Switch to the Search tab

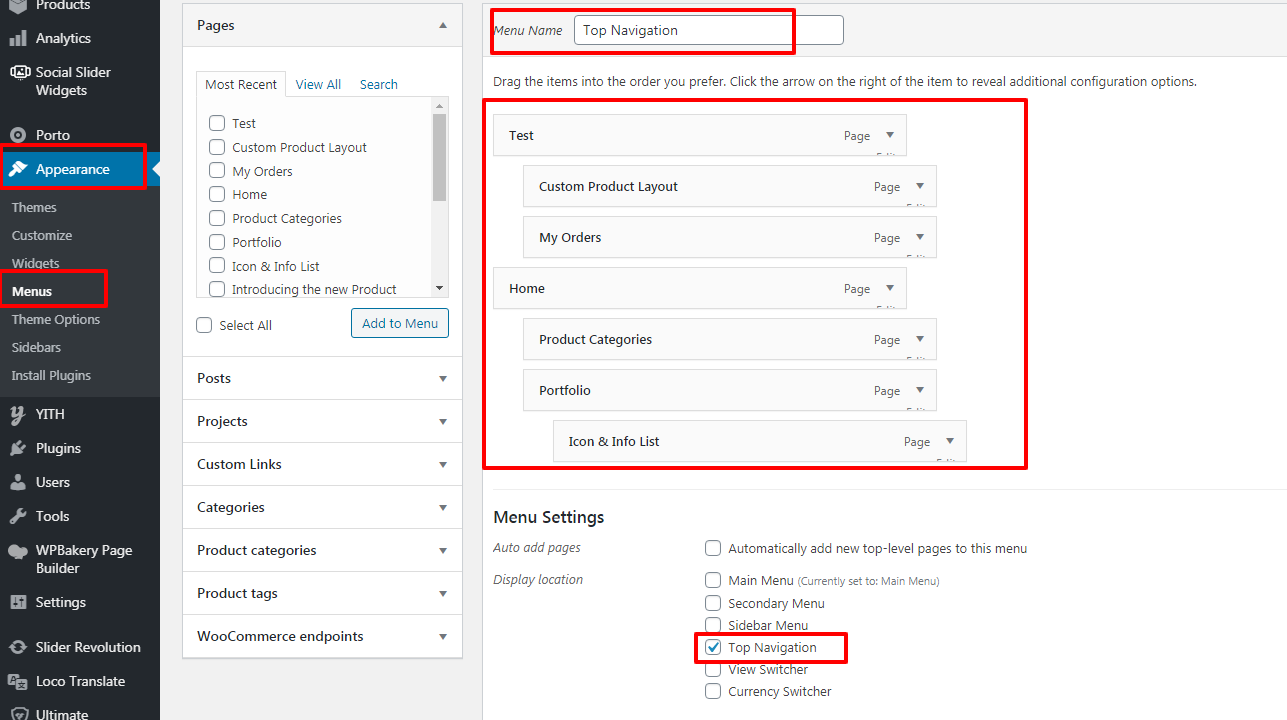379,85
